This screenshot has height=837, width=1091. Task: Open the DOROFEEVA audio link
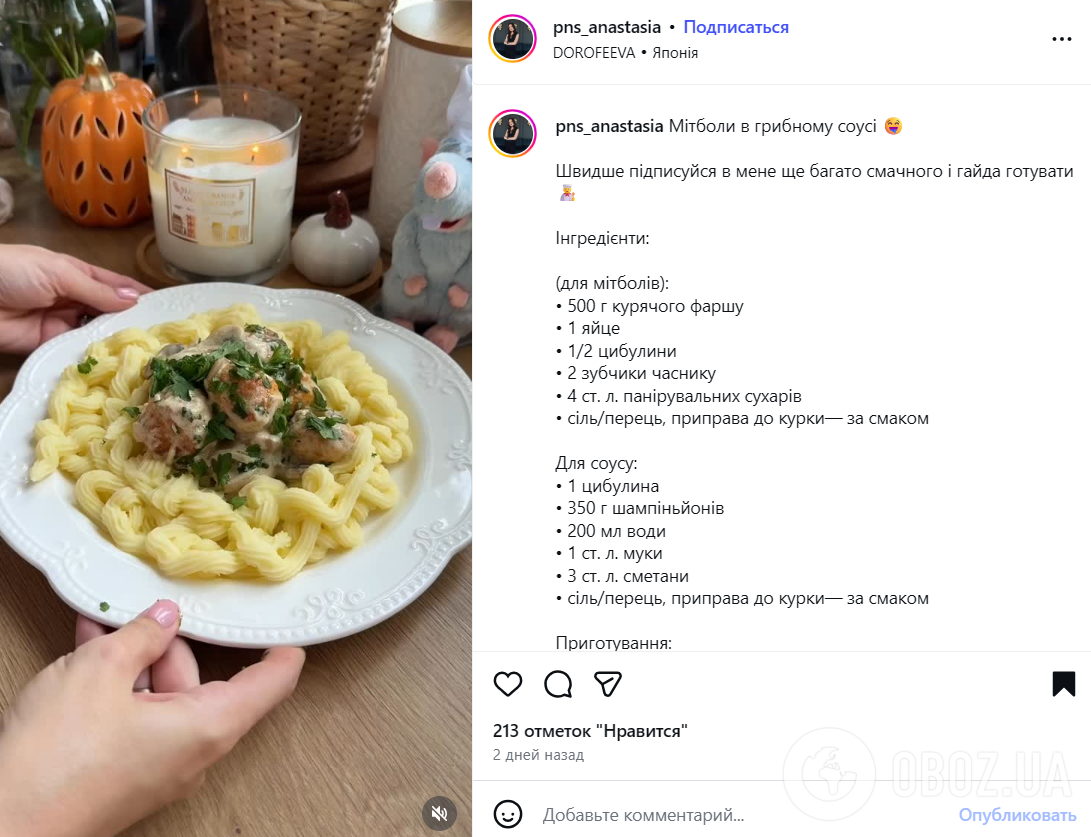click(594, 53)
